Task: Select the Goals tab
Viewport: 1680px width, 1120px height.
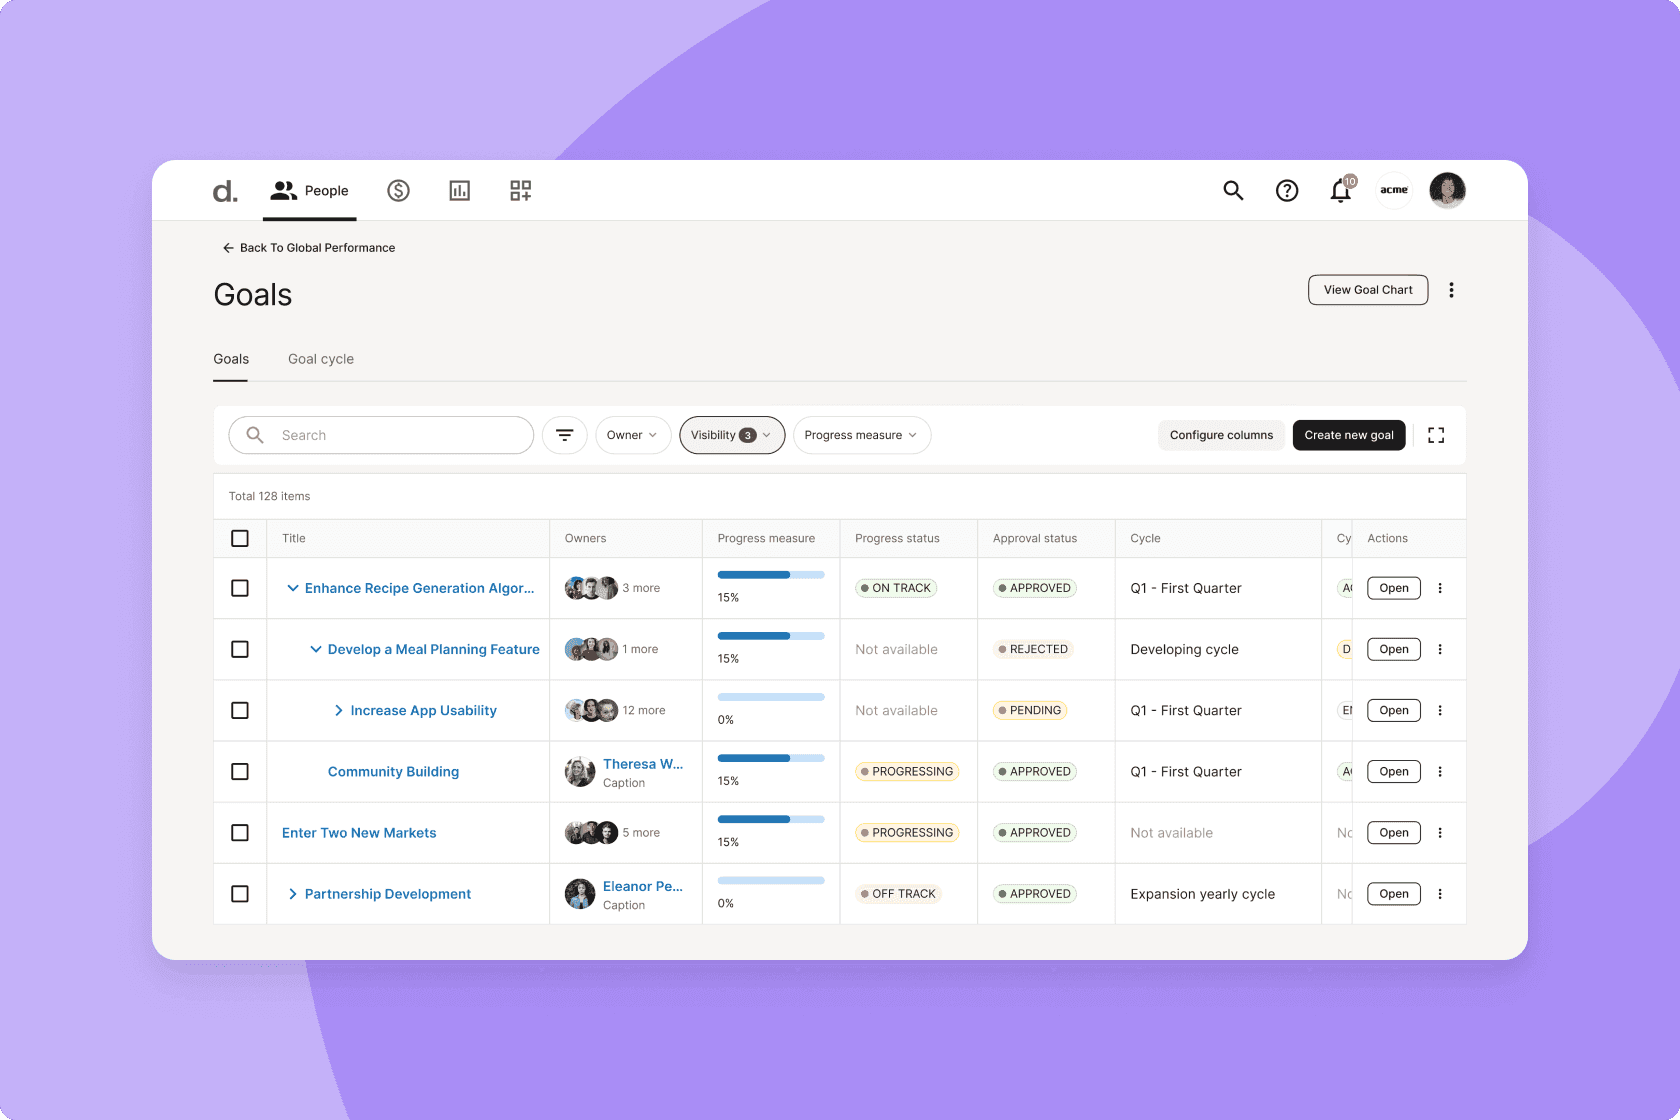Action: pos(231,359)
